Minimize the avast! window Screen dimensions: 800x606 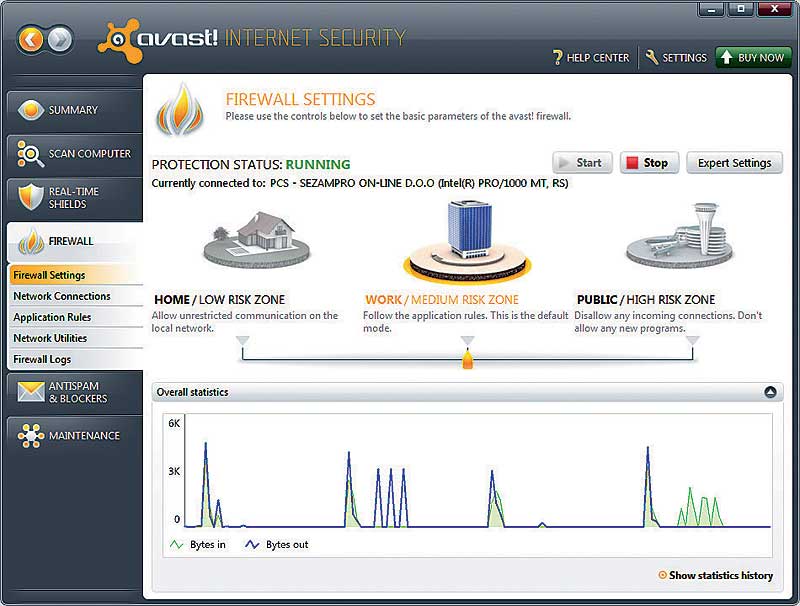pyautogui.click(x=711, y=9)
